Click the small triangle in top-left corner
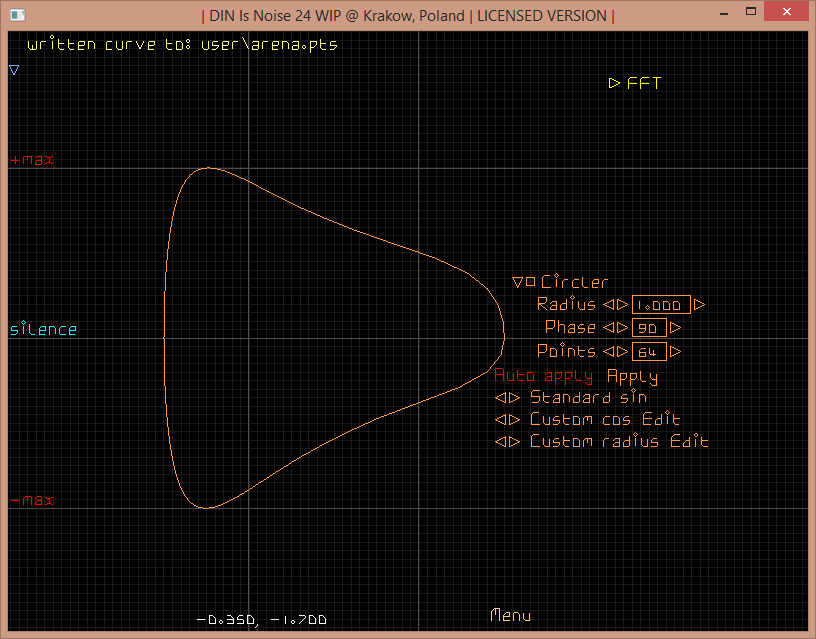The image size is (816, 639). (14, 70)
